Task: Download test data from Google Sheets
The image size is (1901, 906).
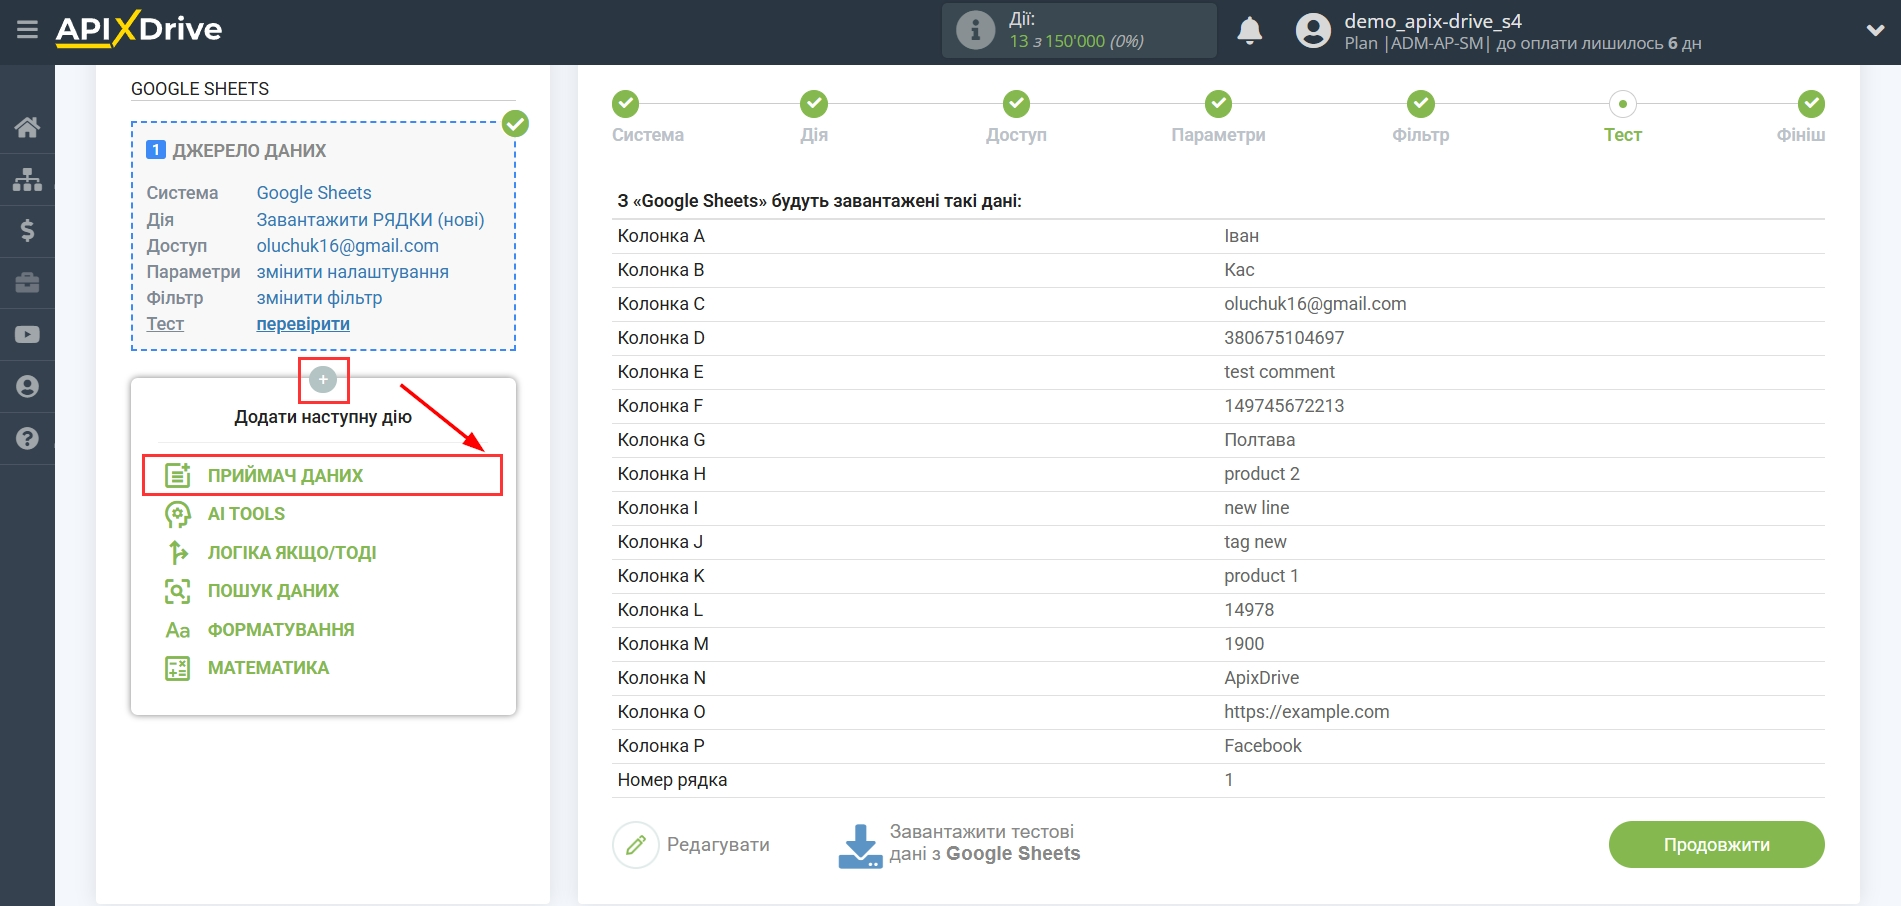Action: (960, 844)
